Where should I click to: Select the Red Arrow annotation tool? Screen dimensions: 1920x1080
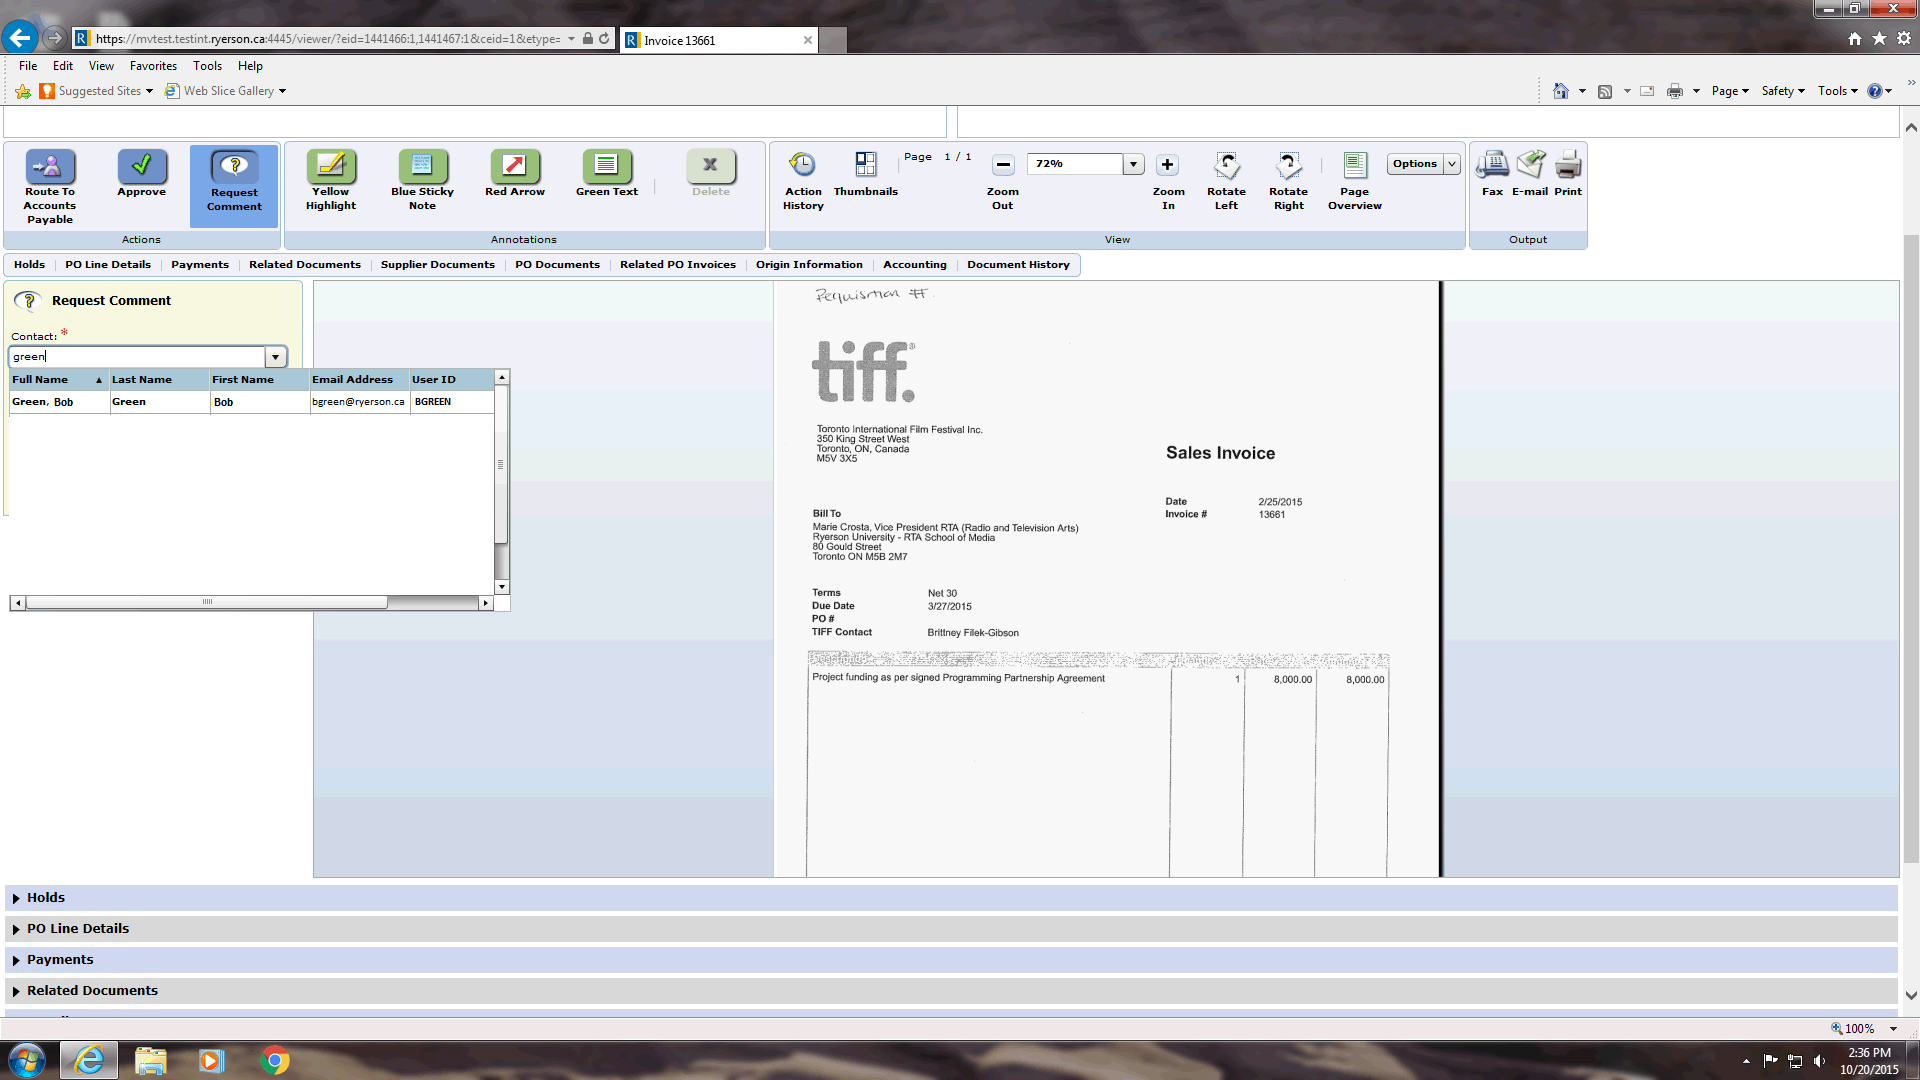pyautogui.click(x=514, y=167)
